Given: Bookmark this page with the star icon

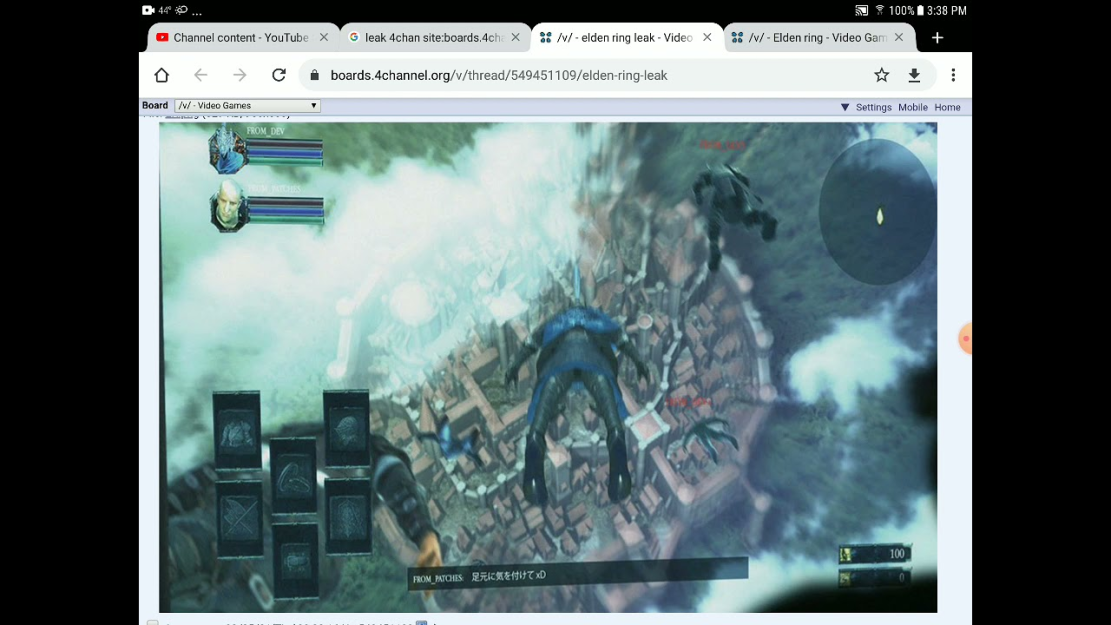Looking at the screenshot, I should click(x=881, y=75).
